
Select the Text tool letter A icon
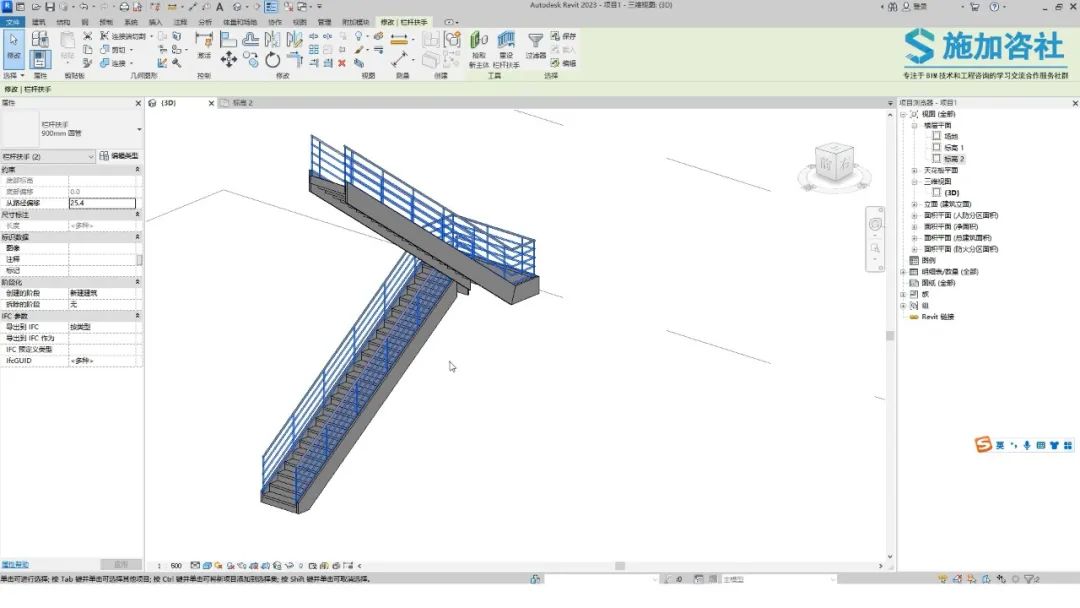pos(220,7)
